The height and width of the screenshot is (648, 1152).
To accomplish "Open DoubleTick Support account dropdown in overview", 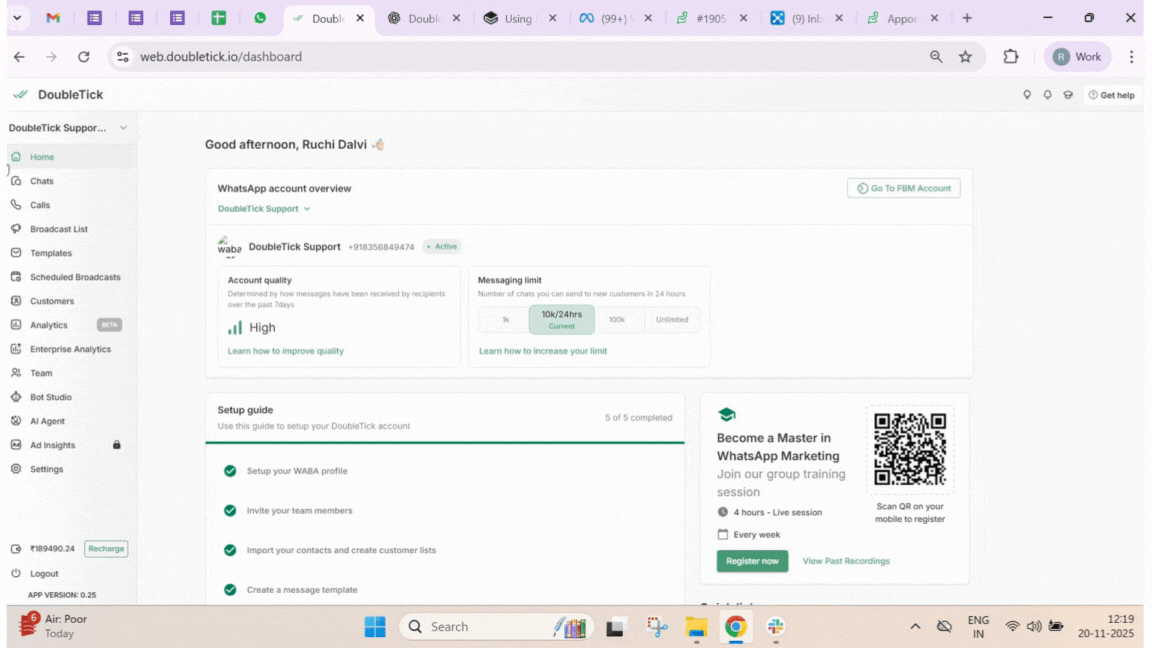I will (x=264, y=209).
